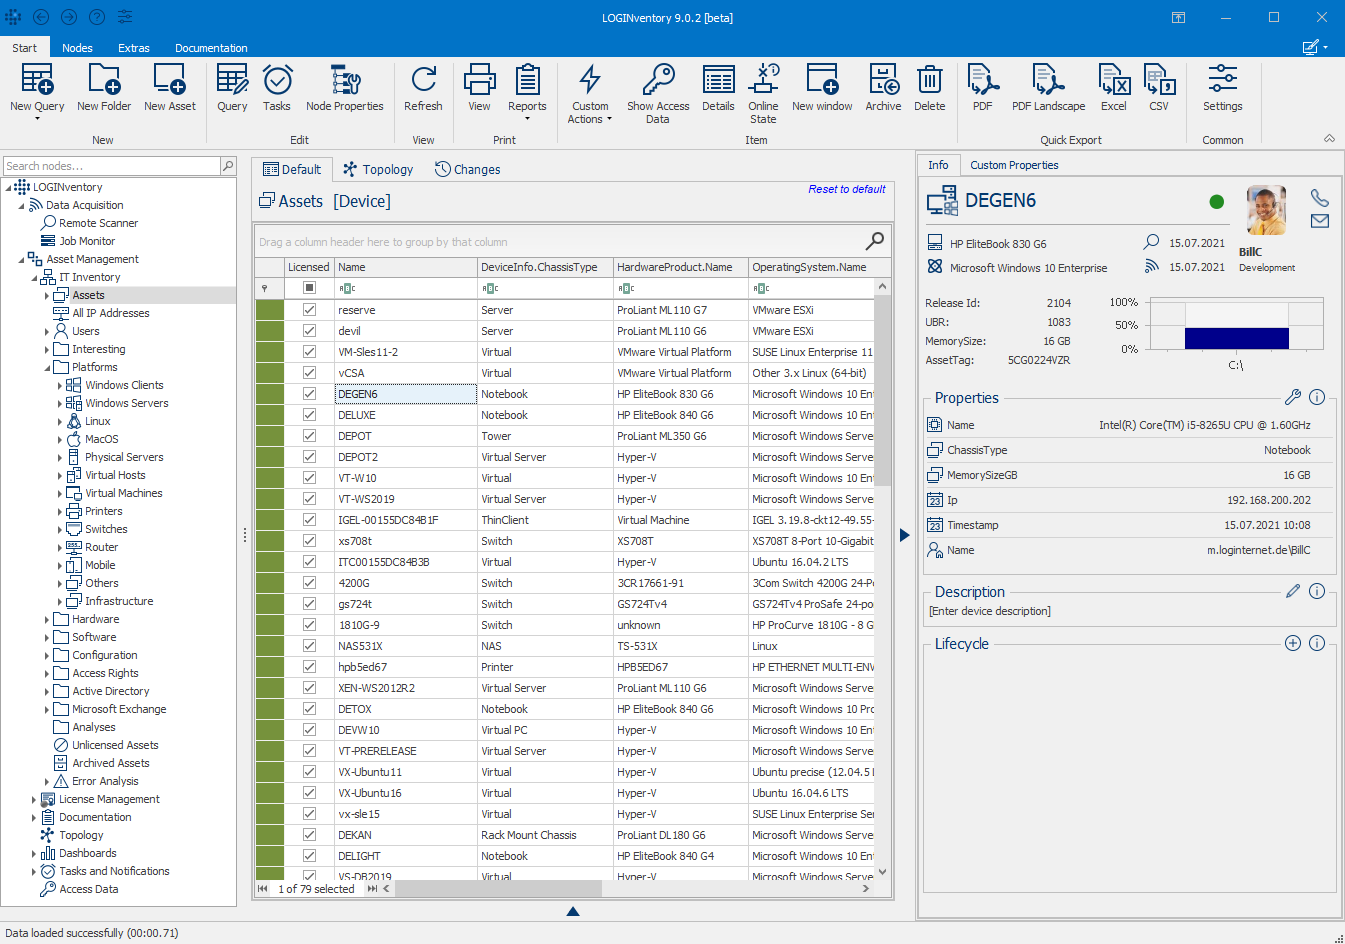This screenshot has width=1345, height=944.
Task: Expand the Windows Clients node
Action: (60, 386)
